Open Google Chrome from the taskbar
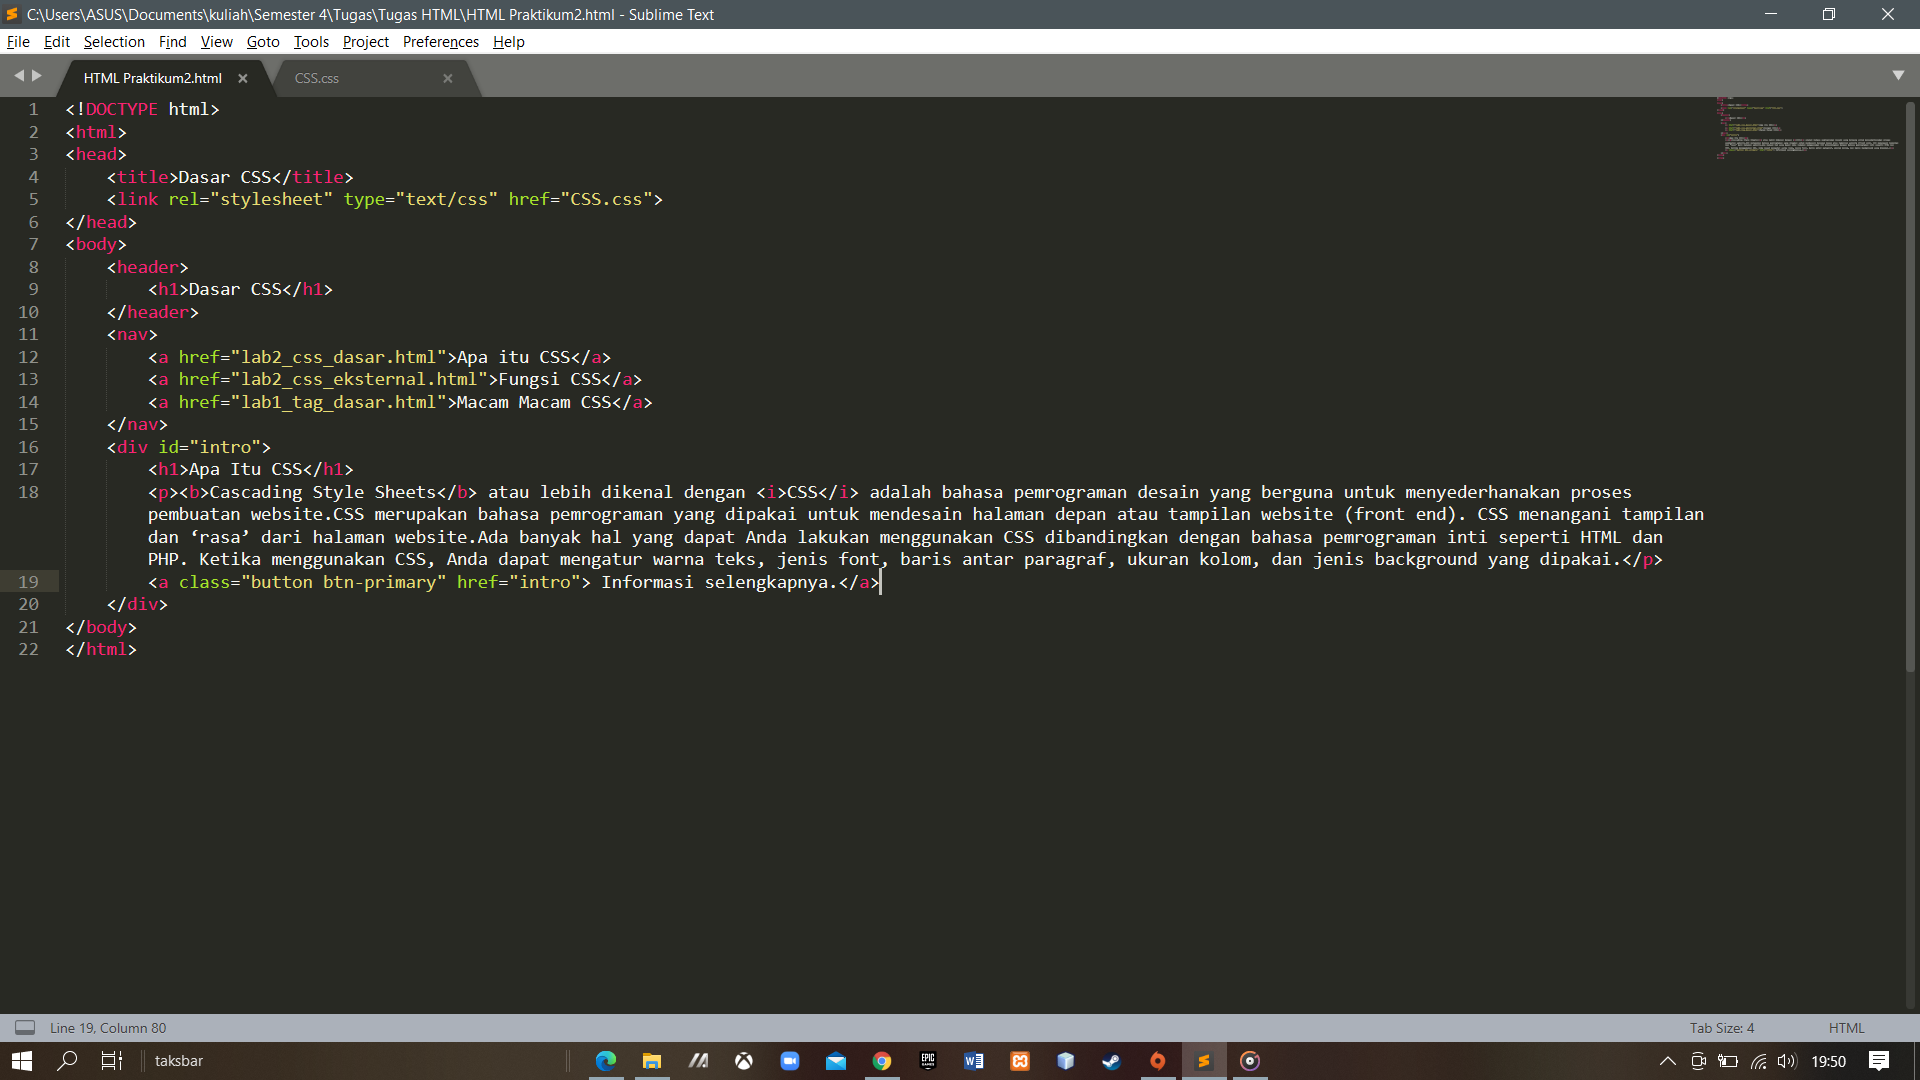This screenshot has width=1920, height=1080. click(883, 1061)
